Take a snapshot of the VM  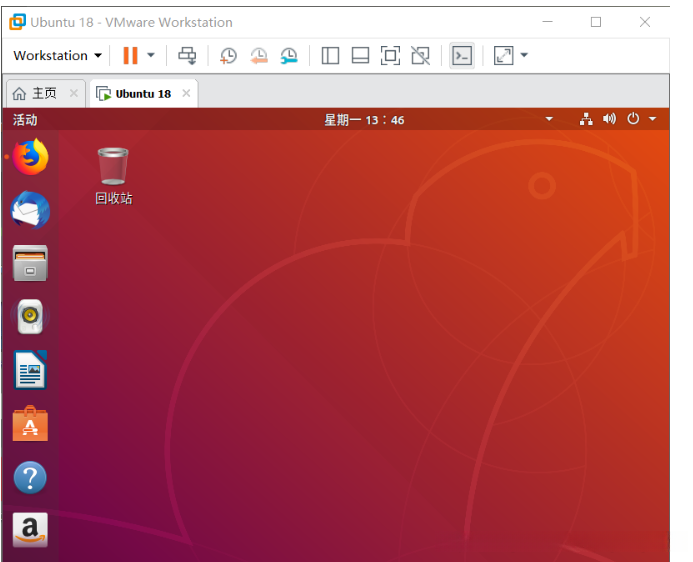pyautogui.click(x=228, y=56)
